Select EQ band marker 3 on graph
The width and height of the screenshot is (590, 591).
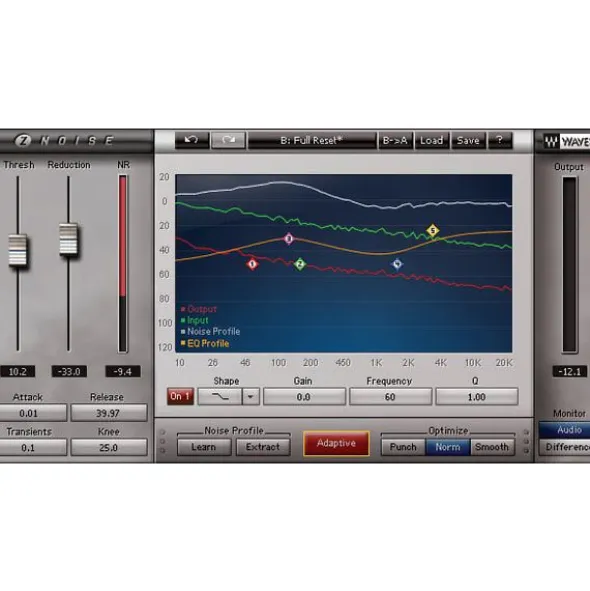pos(289,239)
